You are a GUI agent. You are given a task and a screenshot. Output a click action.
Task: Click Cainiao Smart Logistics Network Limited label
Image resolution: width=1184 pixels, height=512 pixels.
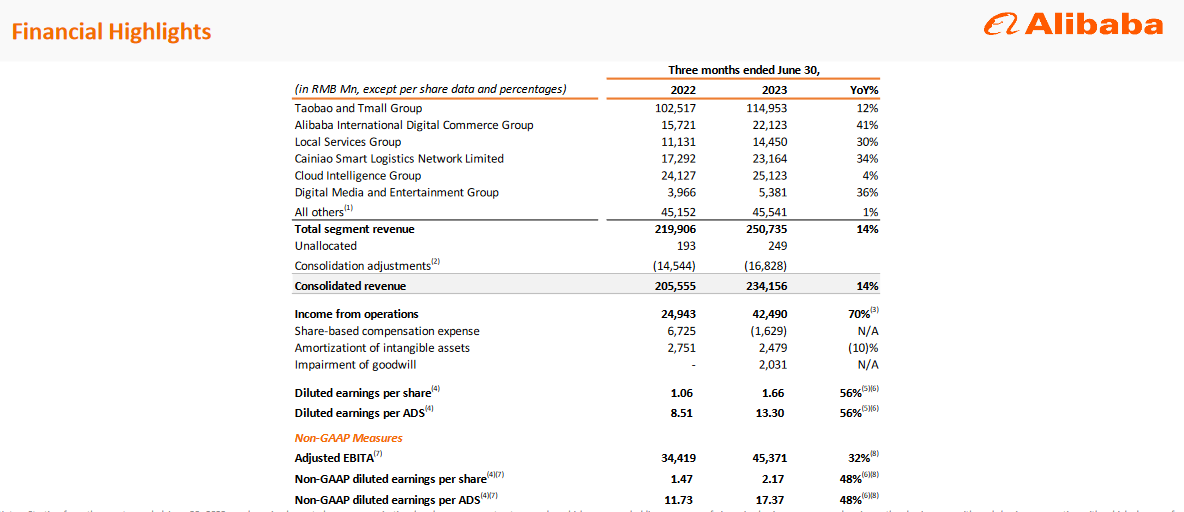click(399, 159)
